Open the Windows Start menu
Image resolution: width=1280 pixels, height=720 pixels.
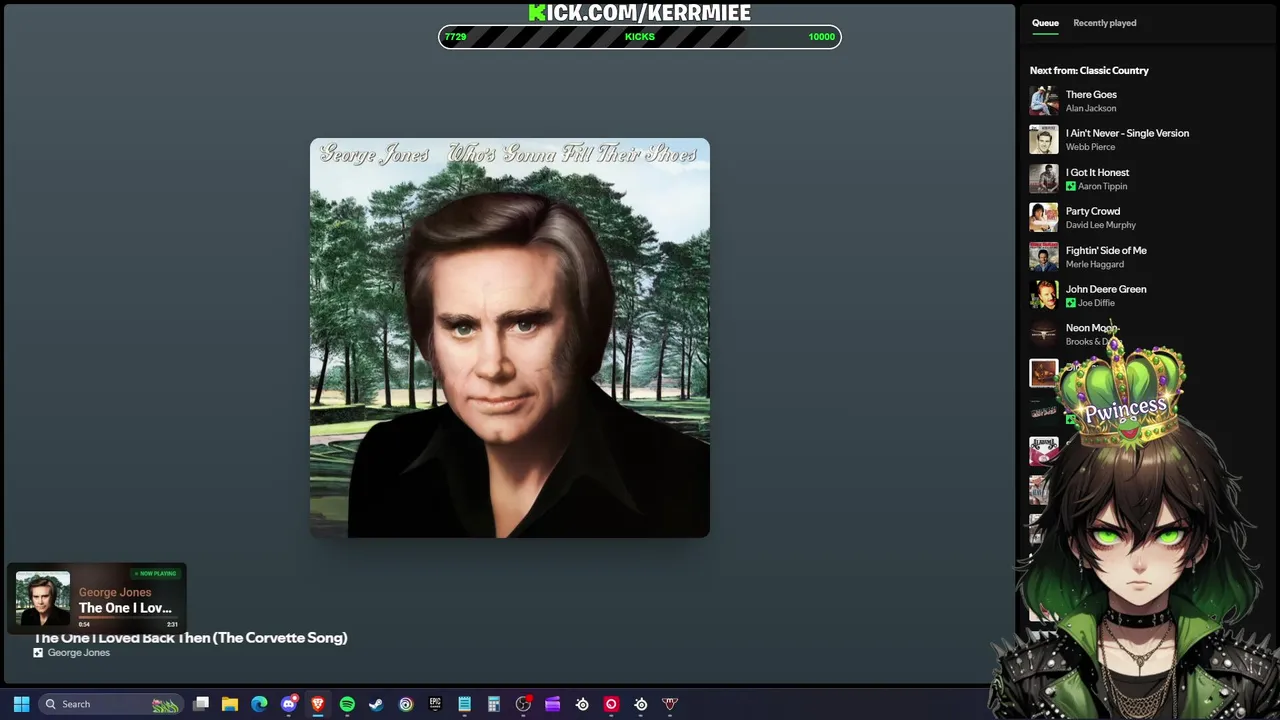[x=21, y=704]
